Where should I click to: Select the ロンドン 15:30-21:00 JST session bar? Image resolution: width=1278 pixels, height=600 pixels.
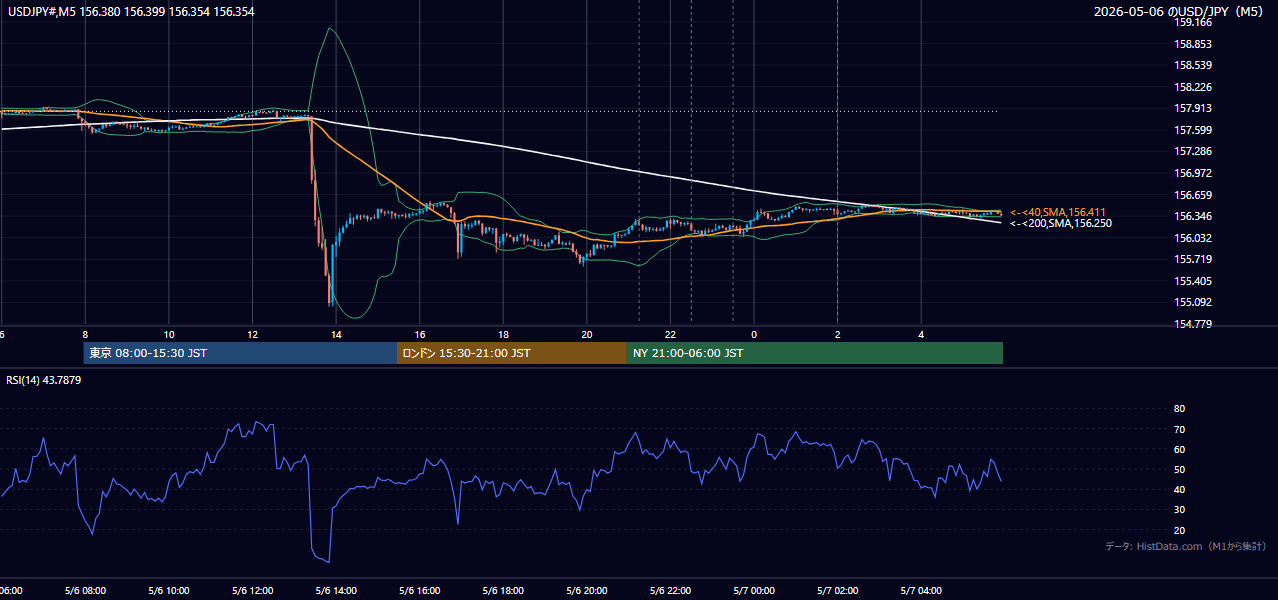512,353
